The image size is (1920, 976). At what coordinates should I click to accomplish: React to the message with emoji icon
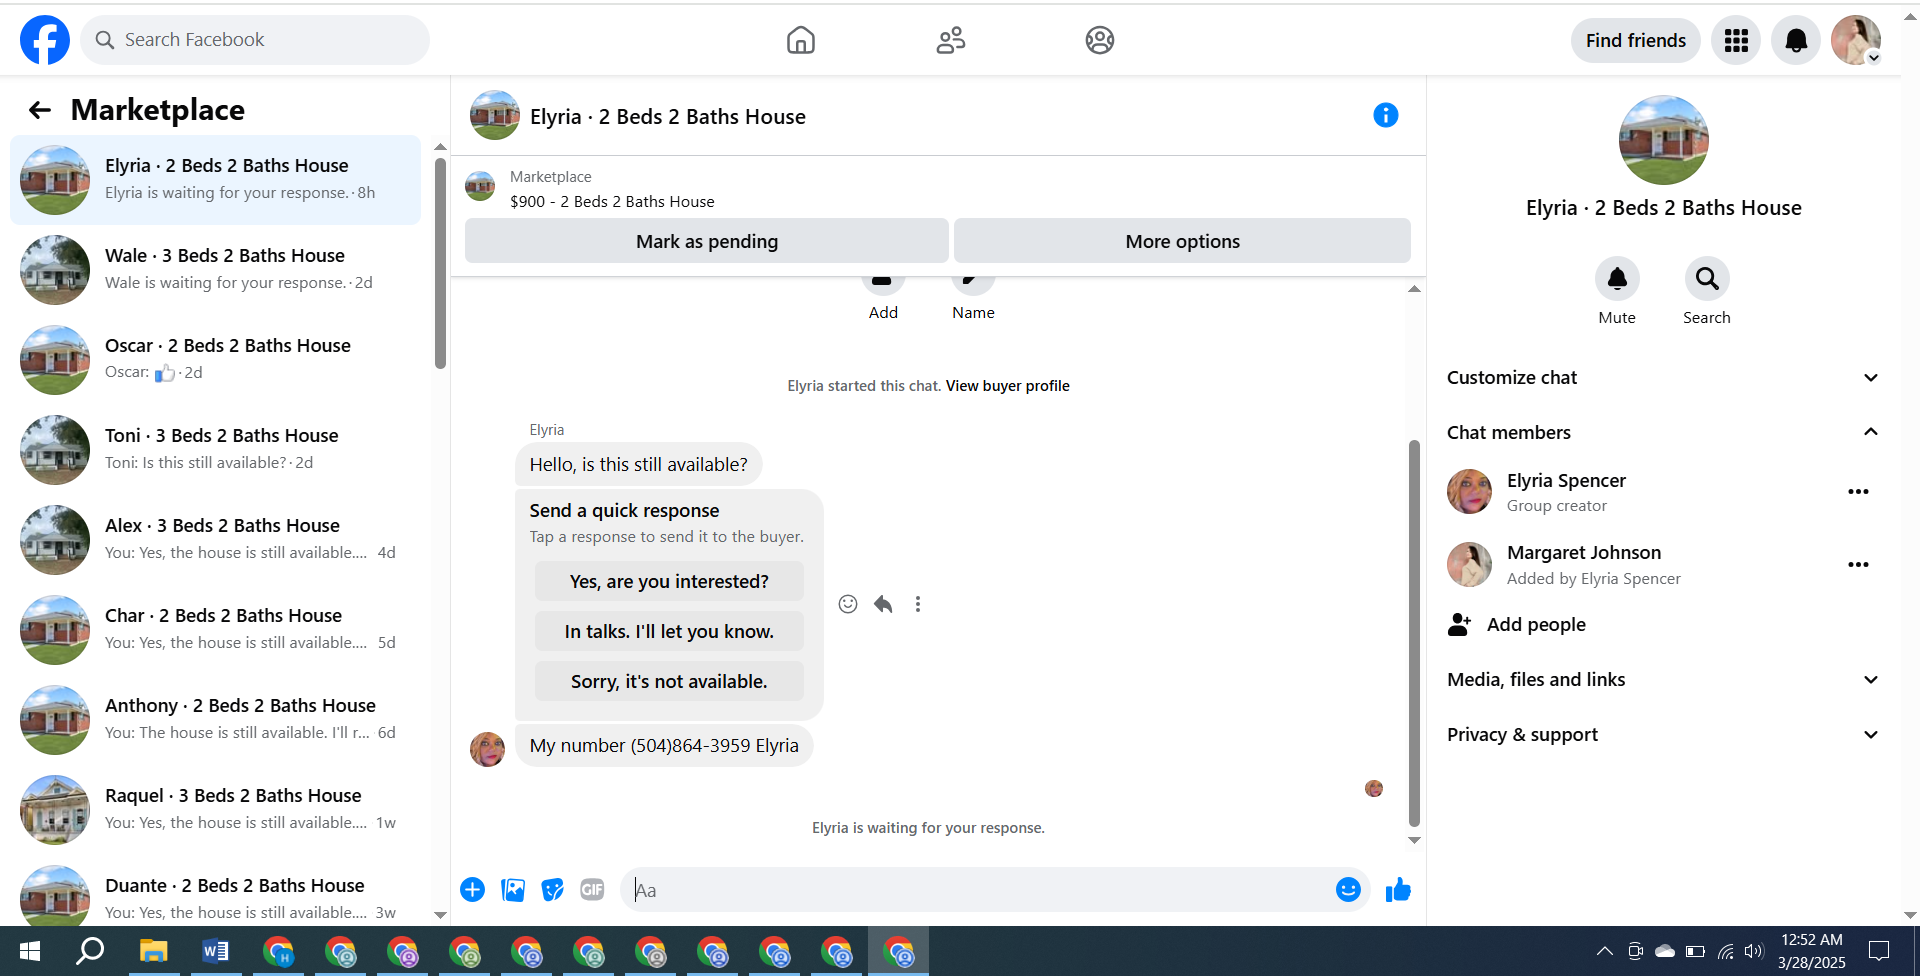pos(848,604)
